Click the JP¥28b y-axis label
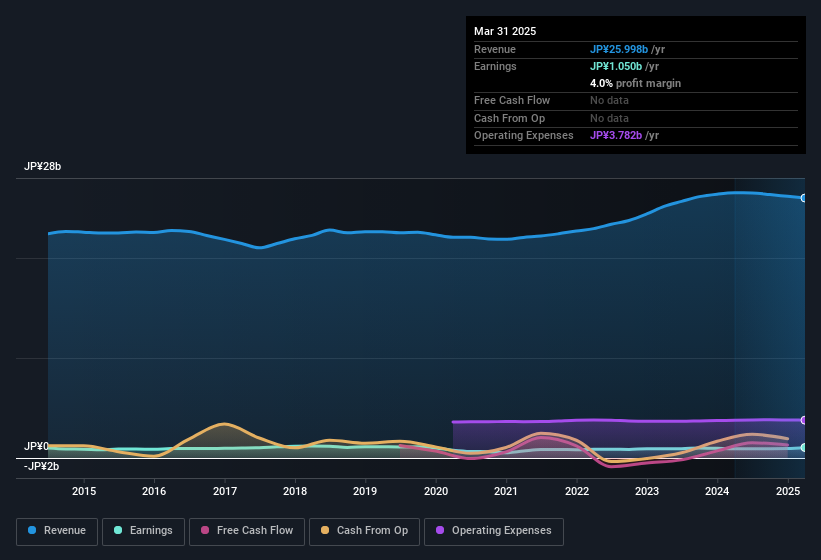The image size is (821, 560). pyautogui.click(x=42, y=166)
